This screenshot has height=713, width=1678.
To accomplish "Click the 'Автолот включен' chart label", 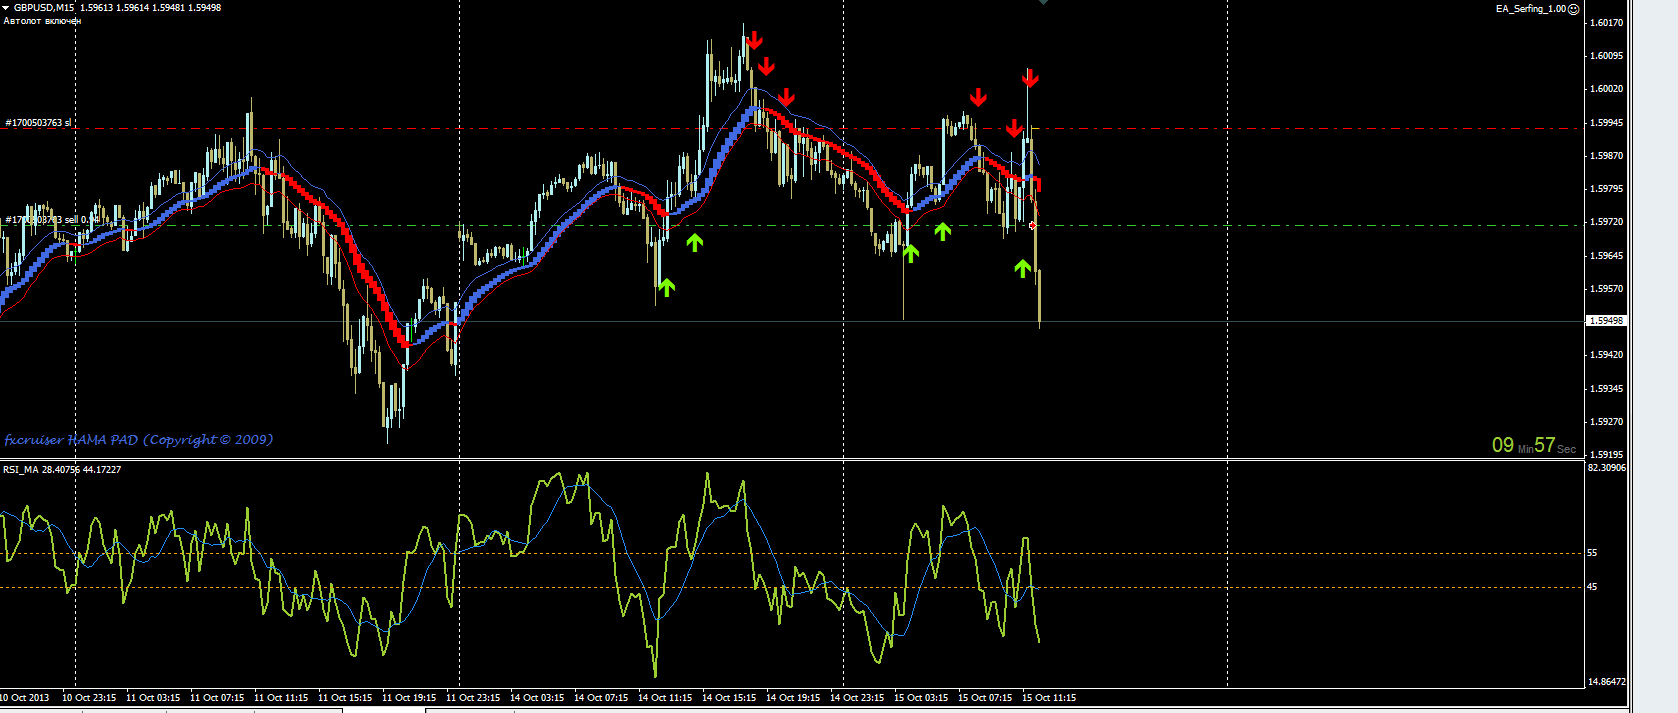I will [42, 20].
